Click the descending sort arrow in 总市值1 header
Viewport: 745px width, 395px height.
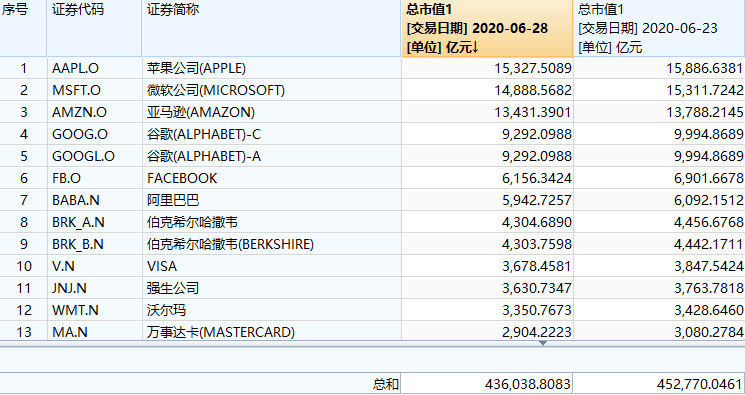pos(476,48)
